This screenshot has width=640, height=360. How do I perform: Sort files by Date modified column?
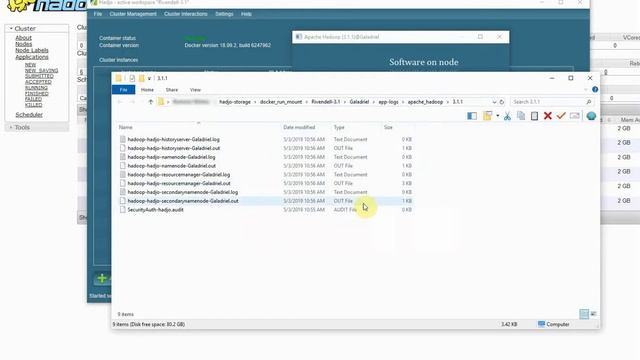tap(299, 127)
